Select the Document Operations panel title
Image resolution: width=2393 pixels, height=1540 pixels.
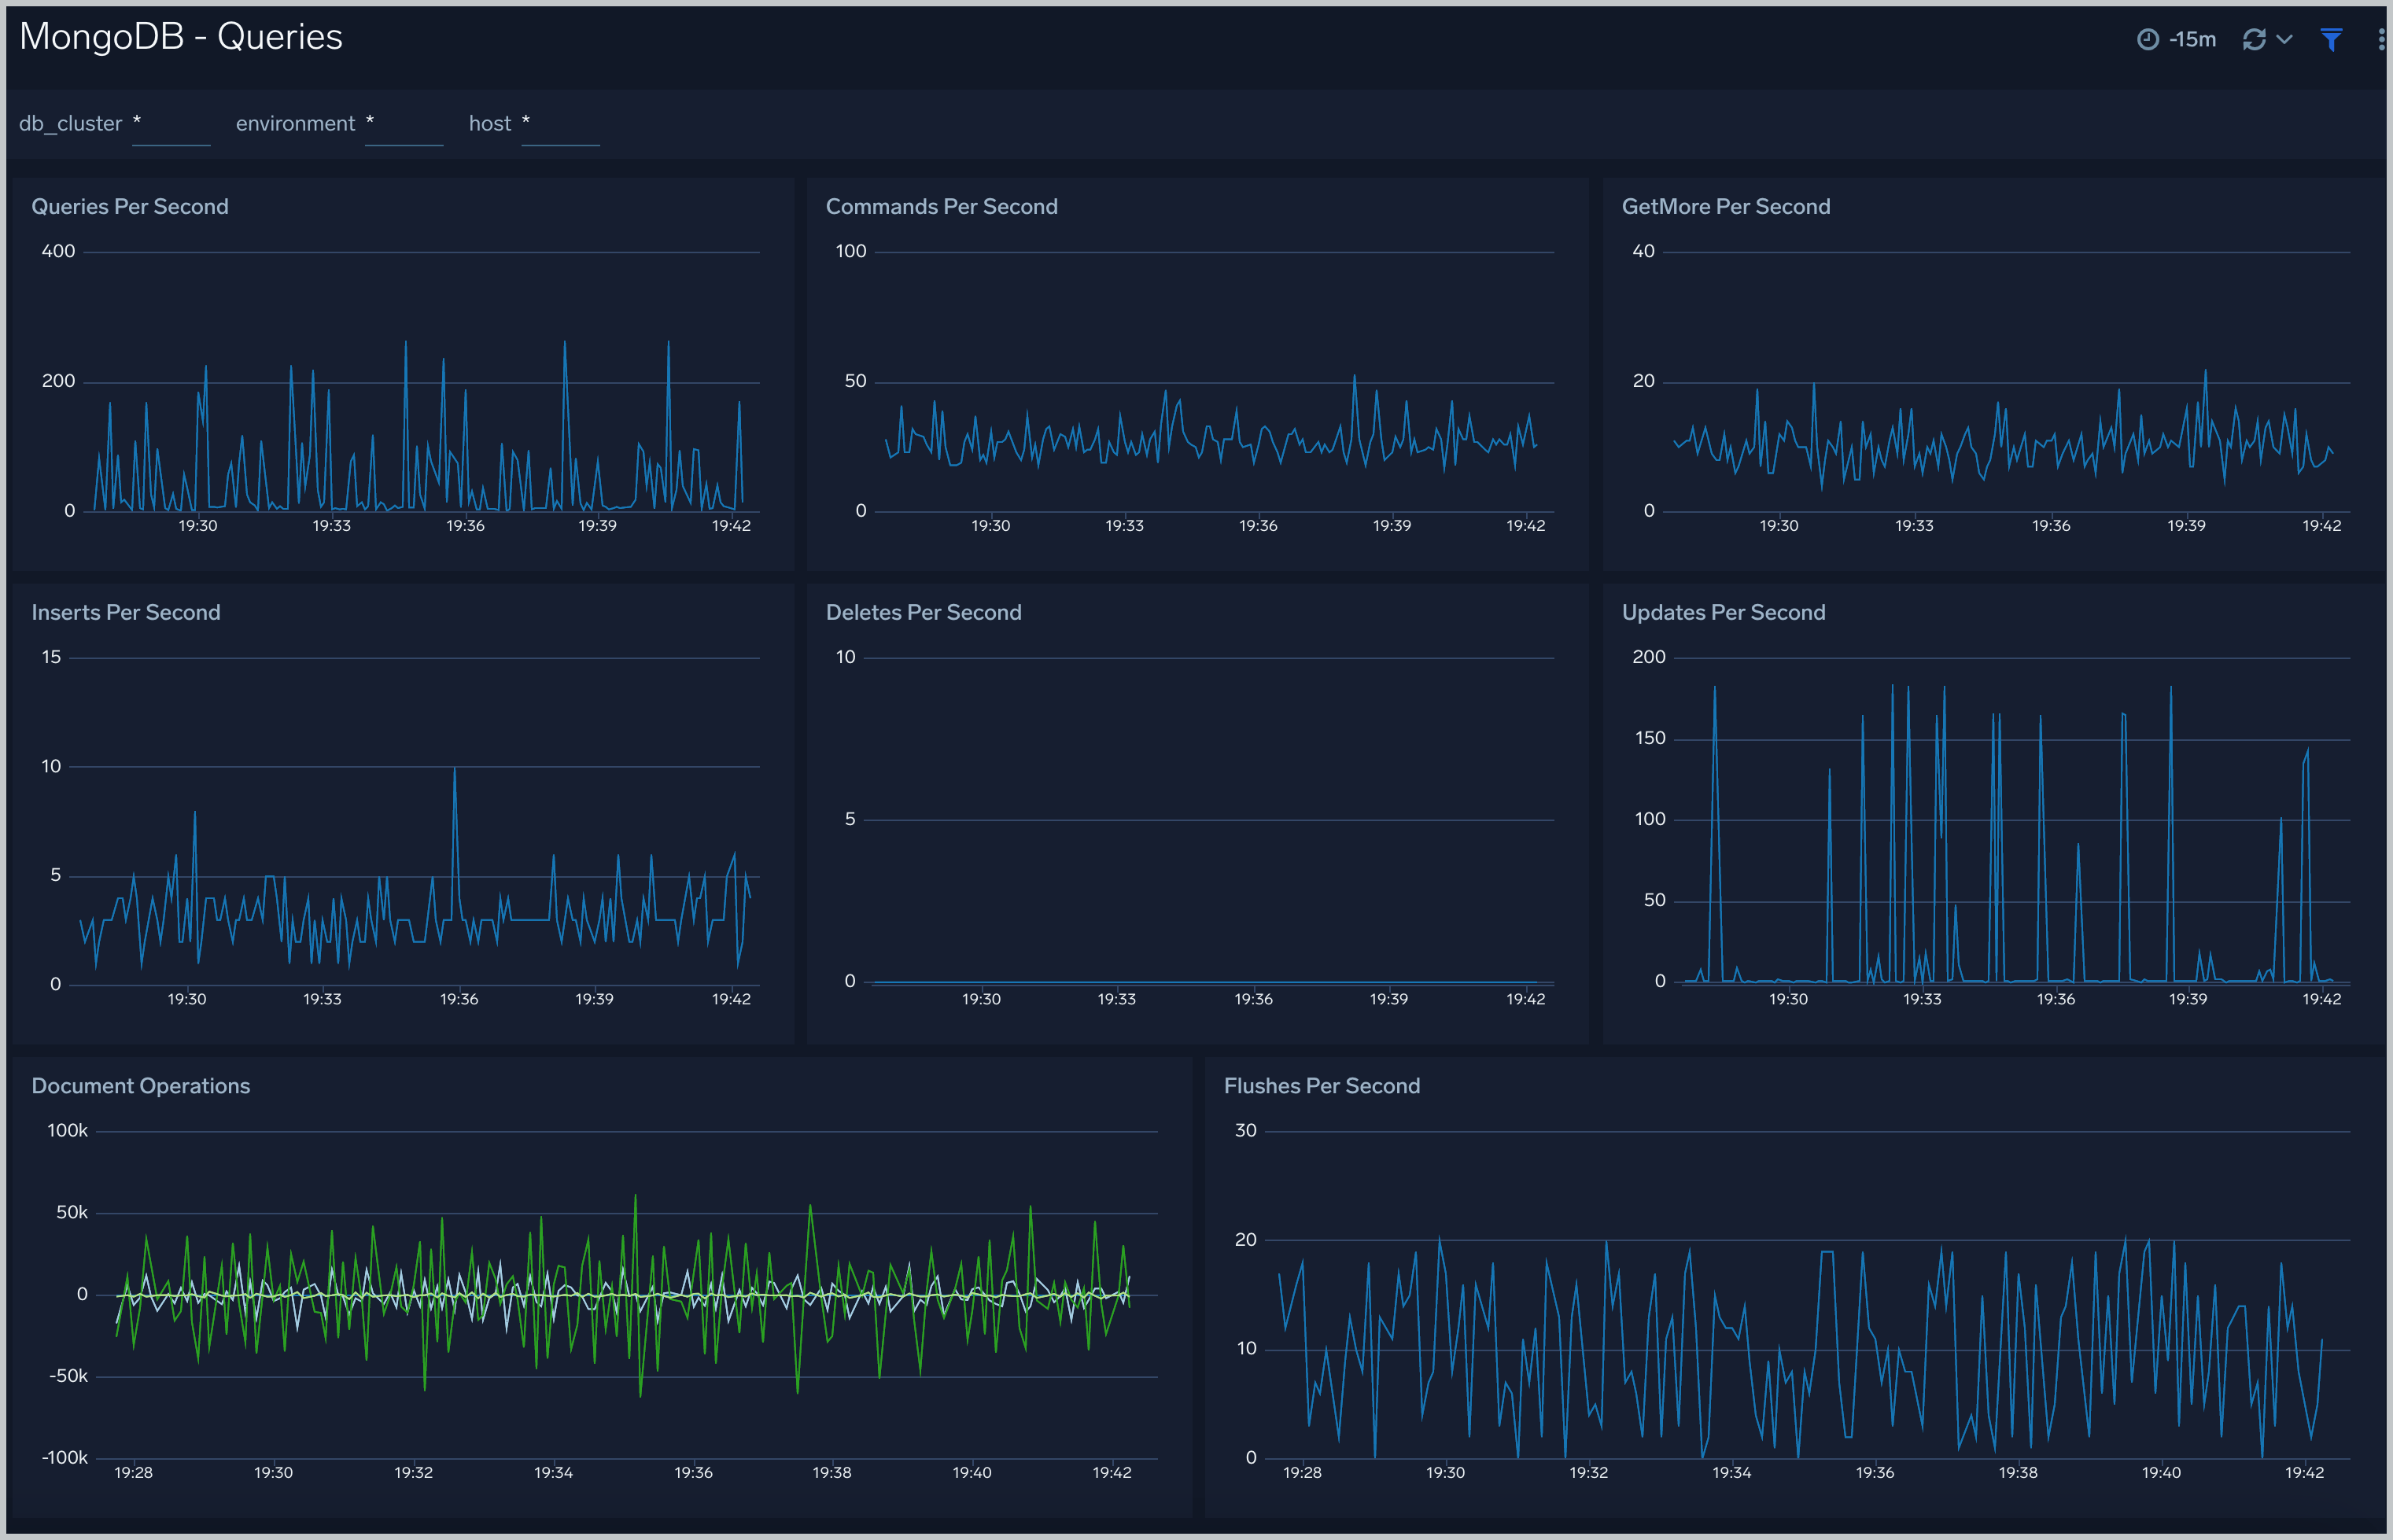pos(141,1085)
